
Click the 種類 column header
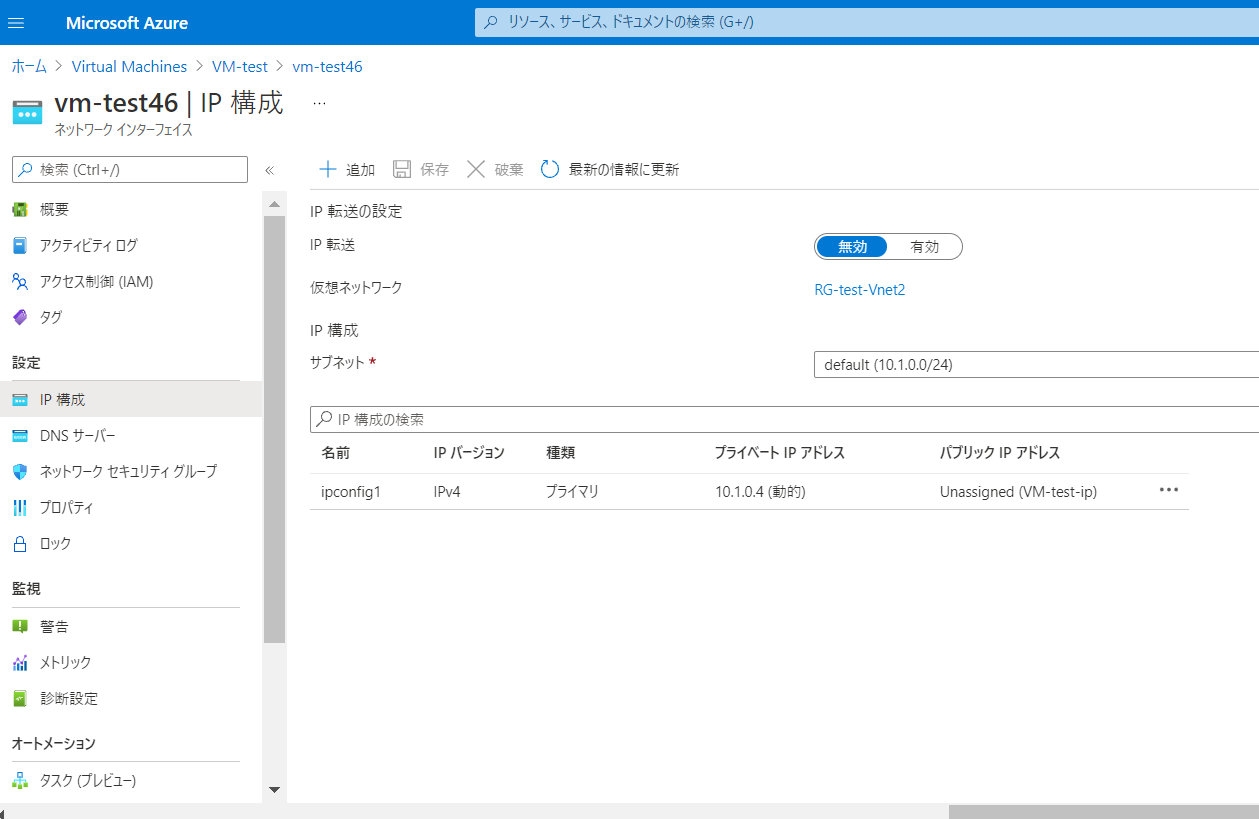[x=561, y=453]
